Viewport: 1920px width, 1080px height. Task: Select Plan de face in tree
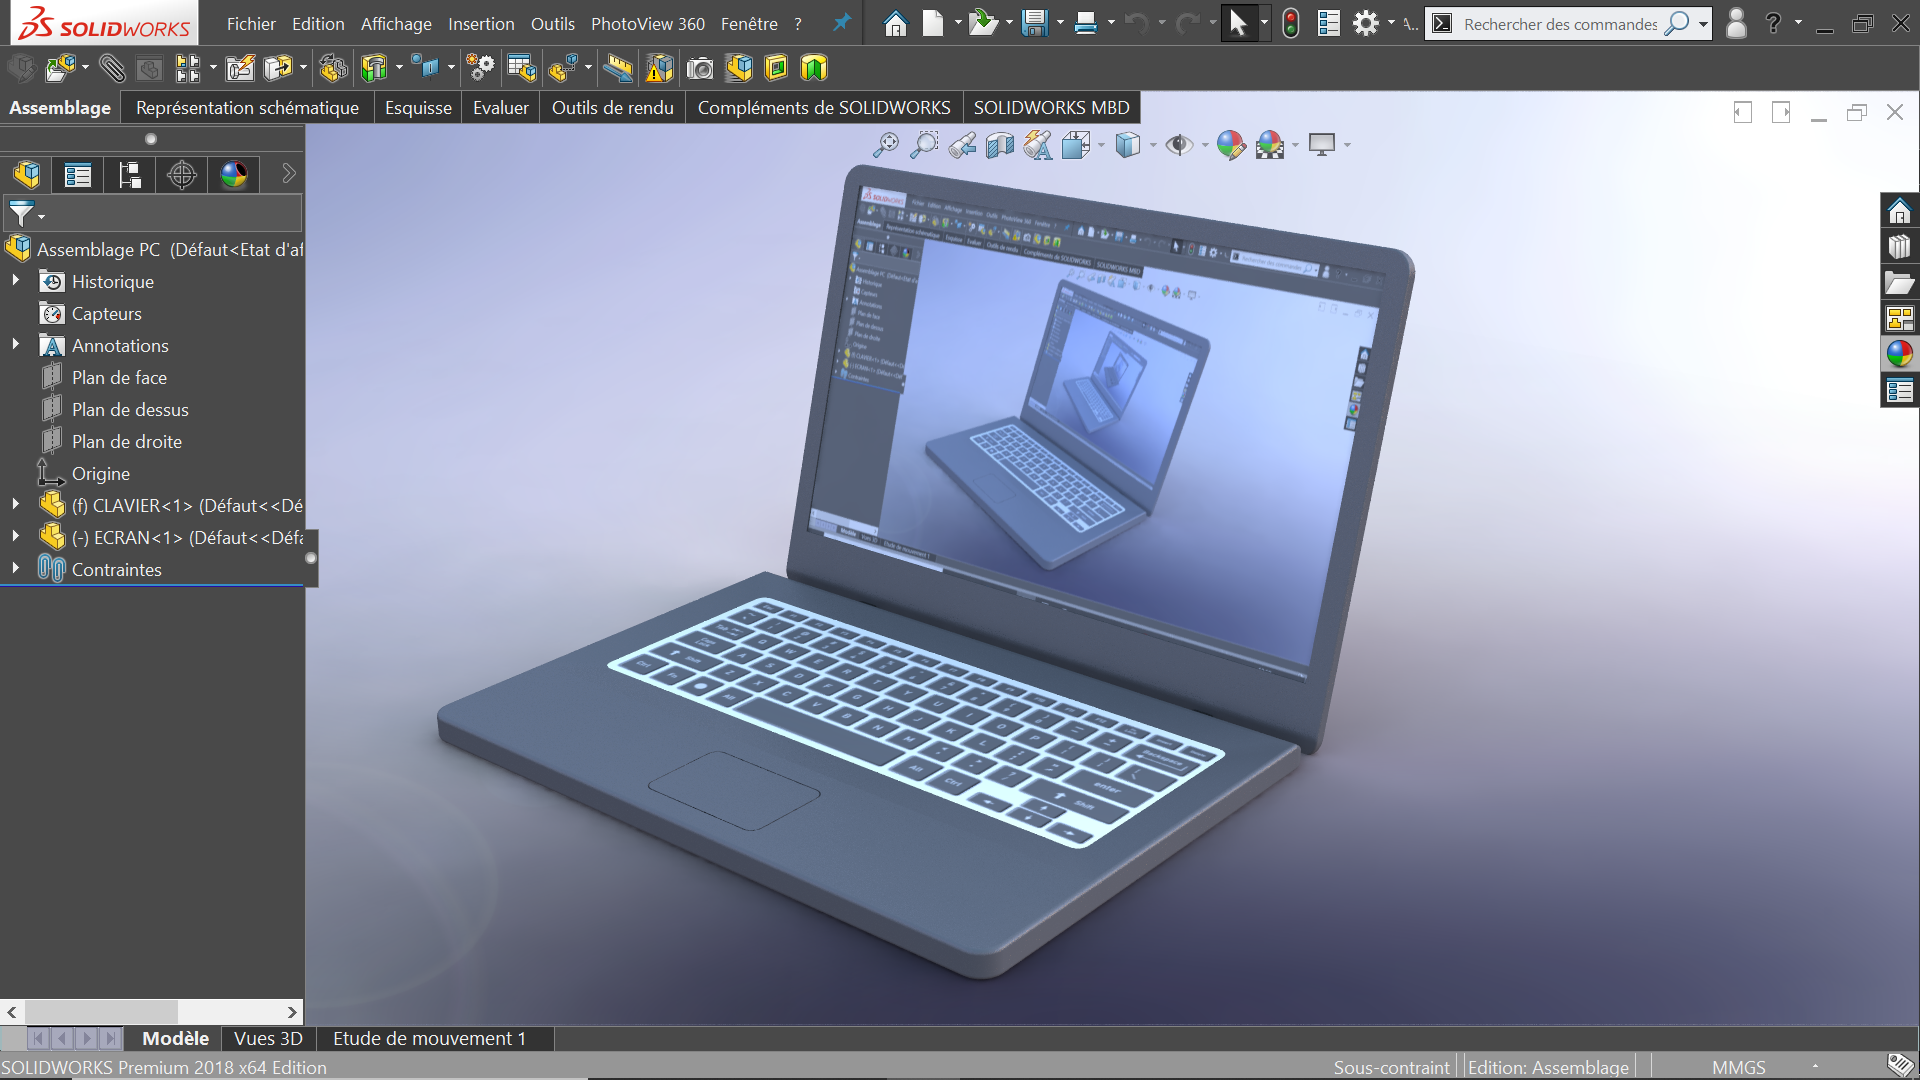point(119,377)
